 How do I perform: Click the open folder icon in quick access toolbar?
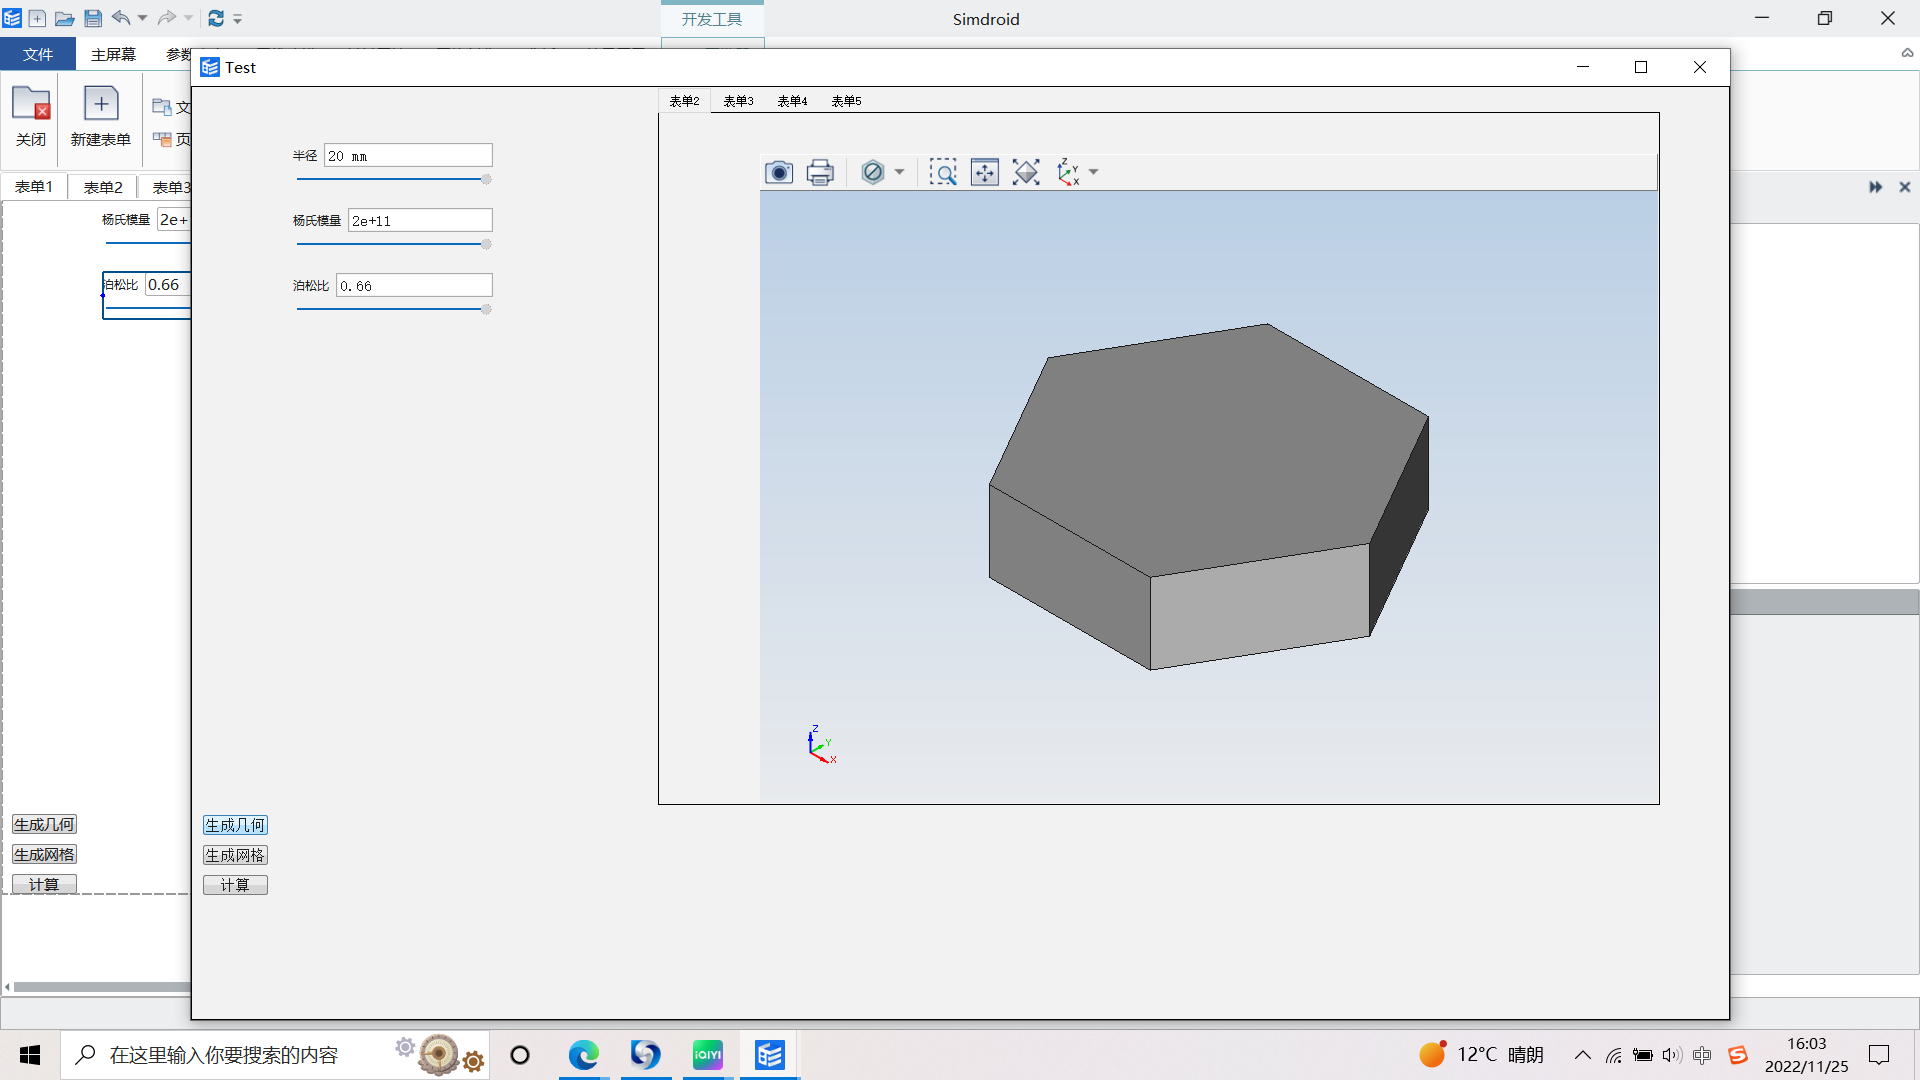pos(64,18)
